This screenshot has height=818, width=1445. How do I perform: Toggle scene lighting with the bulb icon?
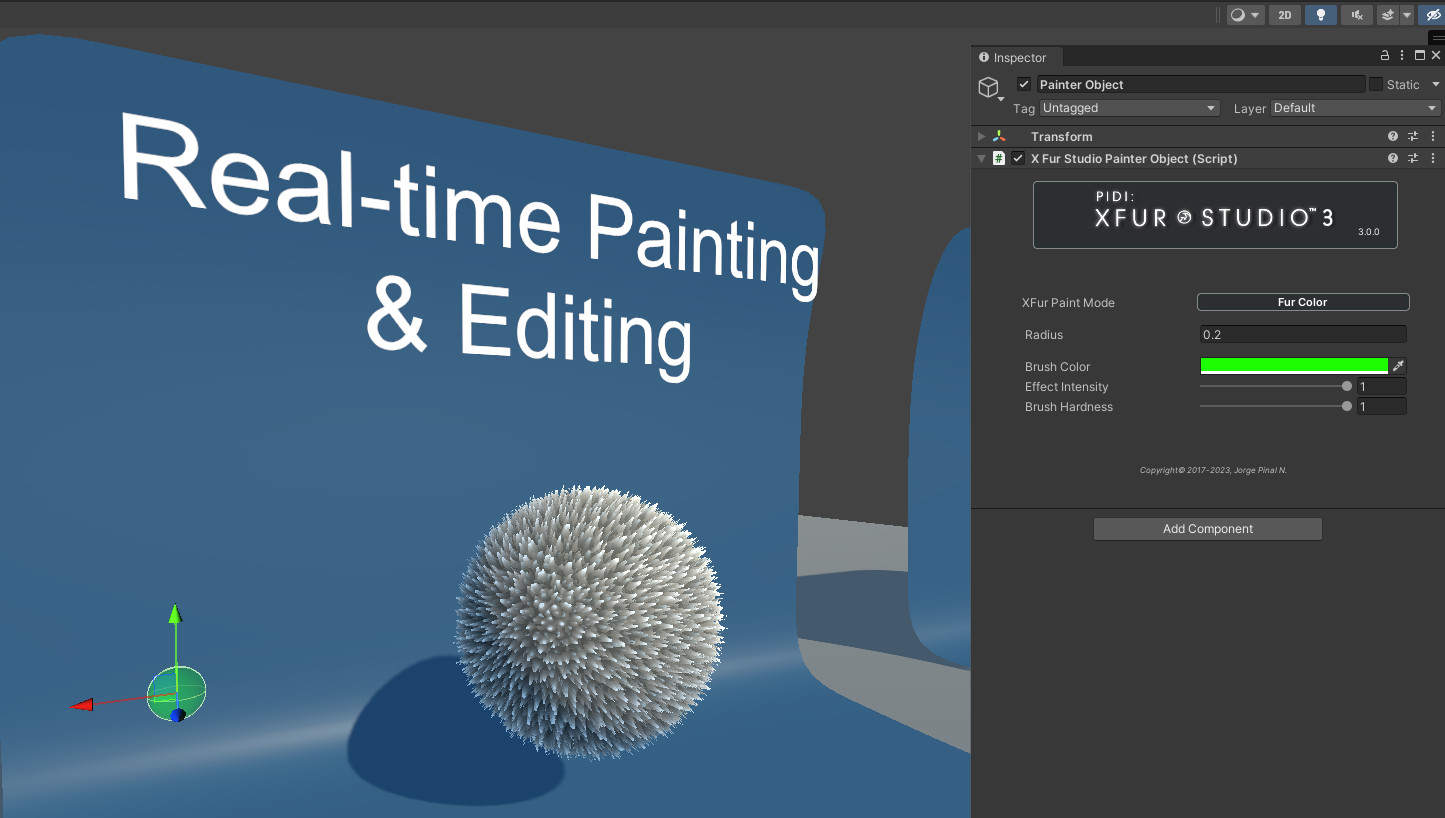pyautogui.click(x=1320, y=14)
